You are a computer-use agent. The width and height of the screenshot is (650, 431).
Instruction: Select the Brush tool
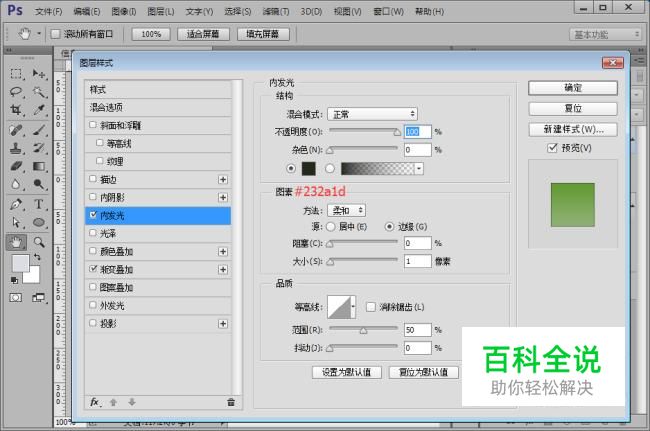(x=39, y=130)
